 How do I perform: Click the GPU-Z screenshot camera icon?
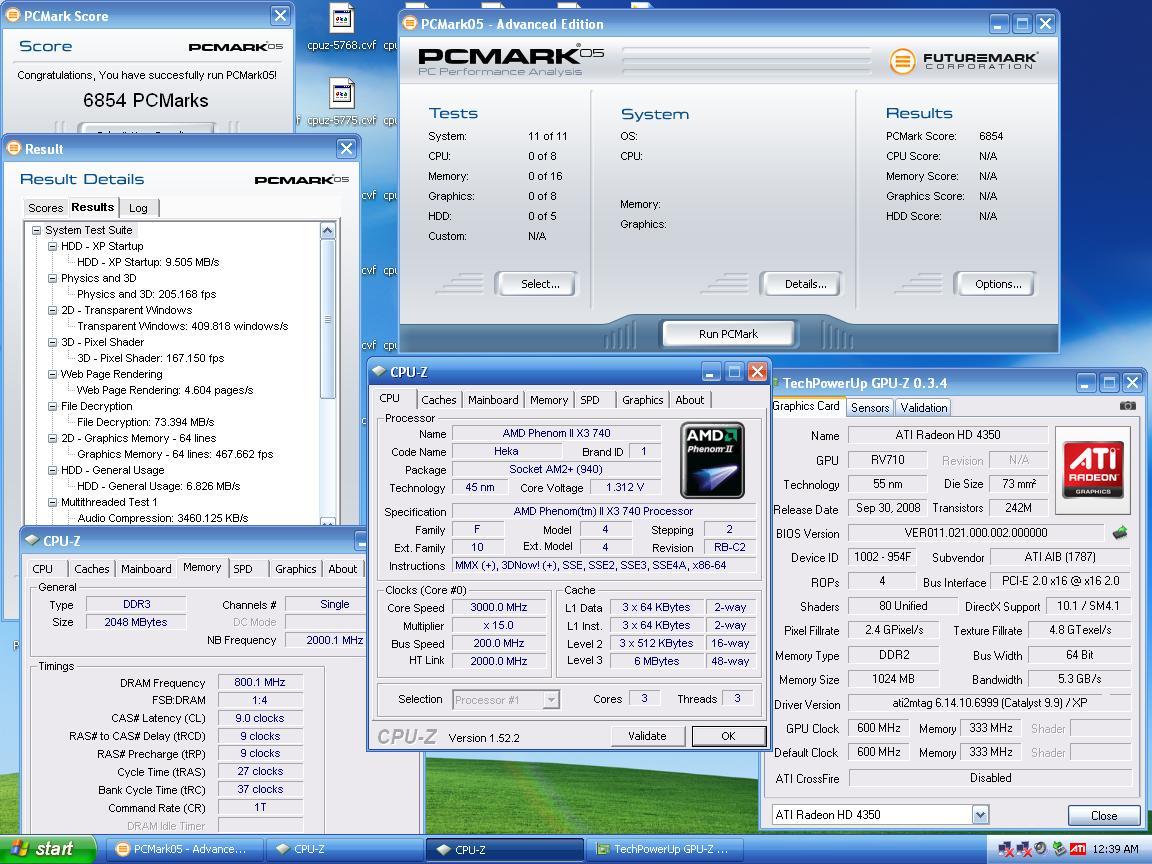point(1127,406)
